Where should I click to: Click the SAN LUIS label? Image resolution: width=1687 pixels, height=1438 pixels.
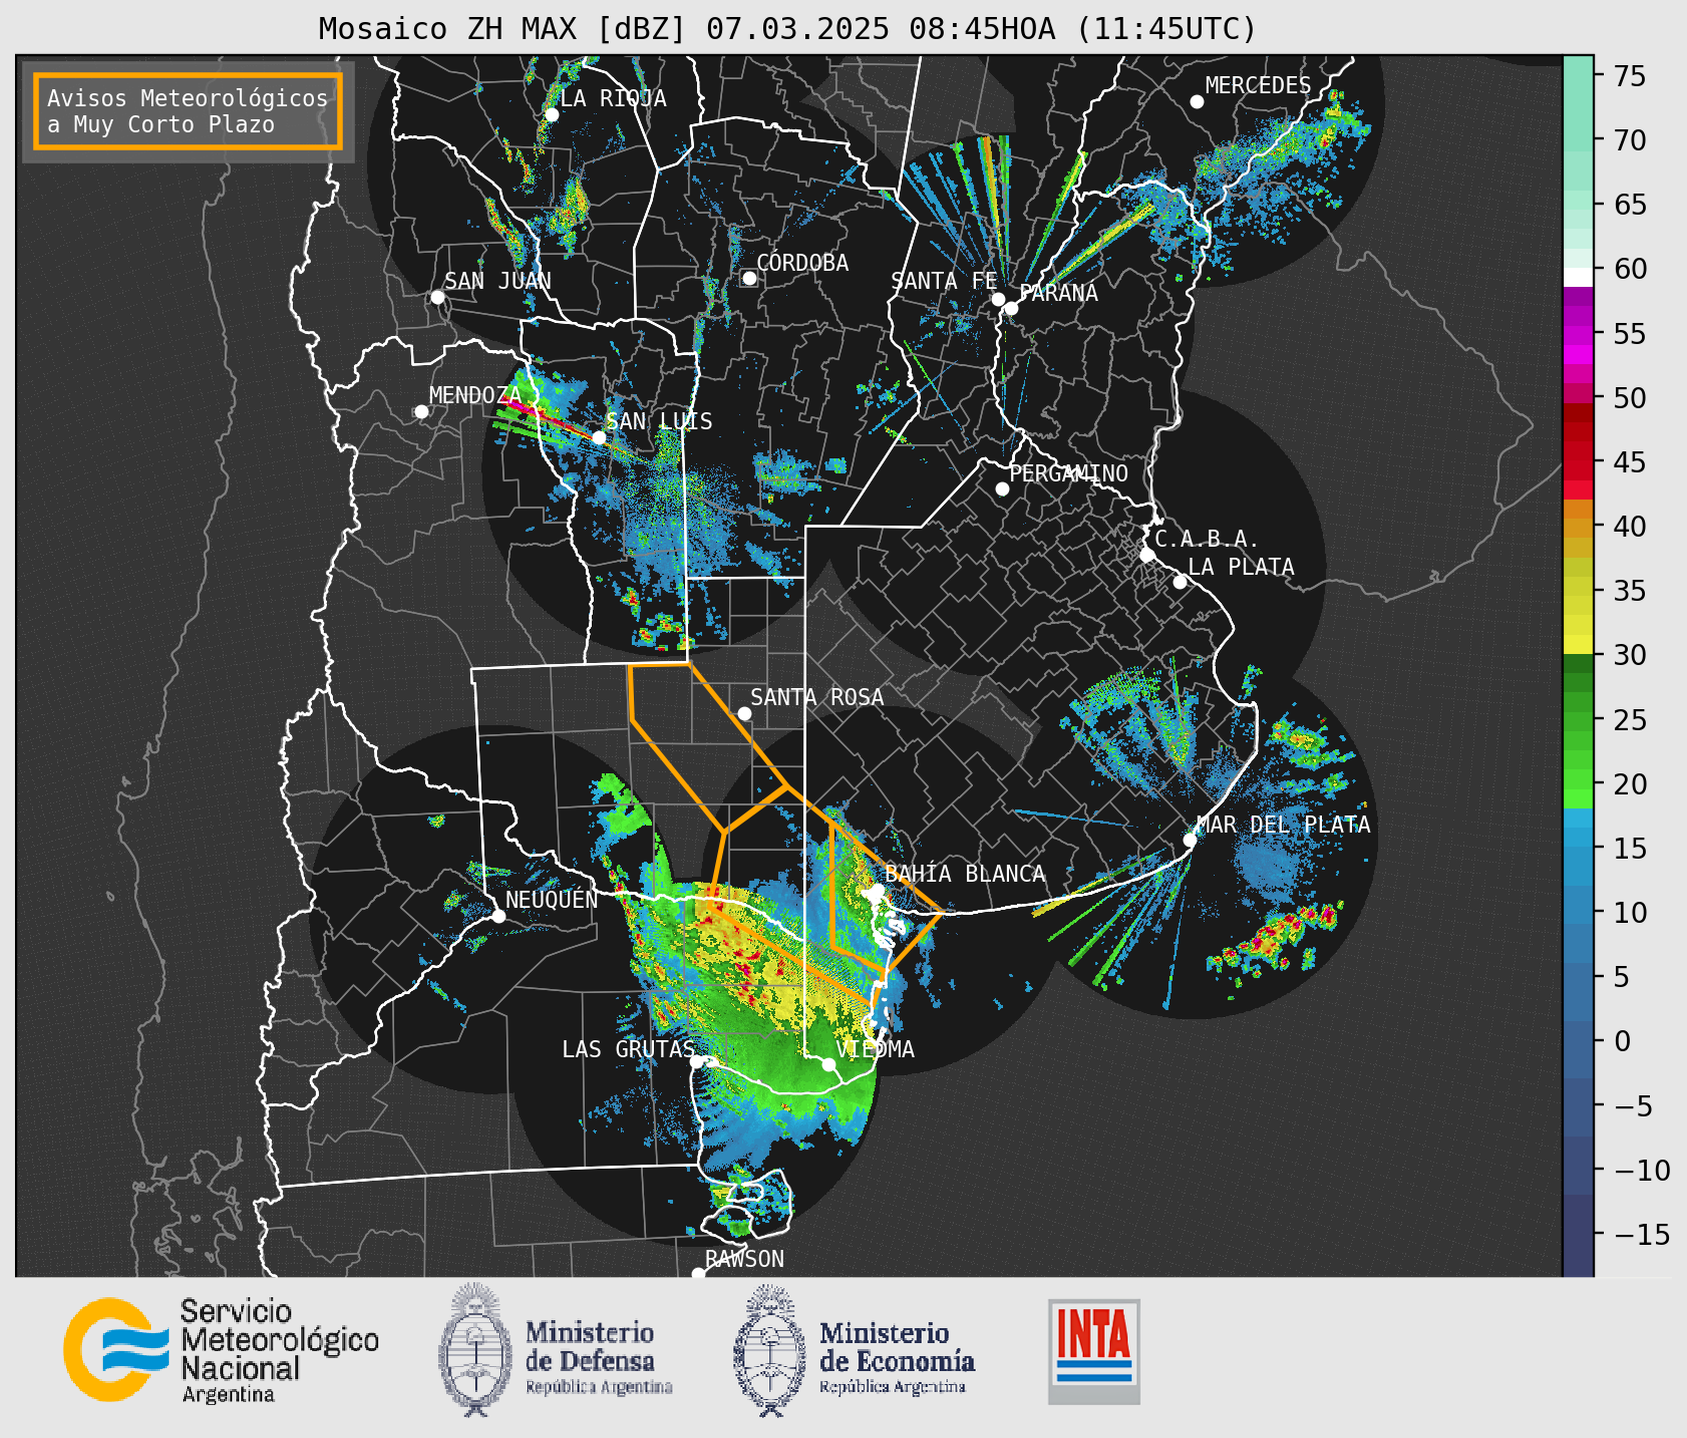[659, 421]
